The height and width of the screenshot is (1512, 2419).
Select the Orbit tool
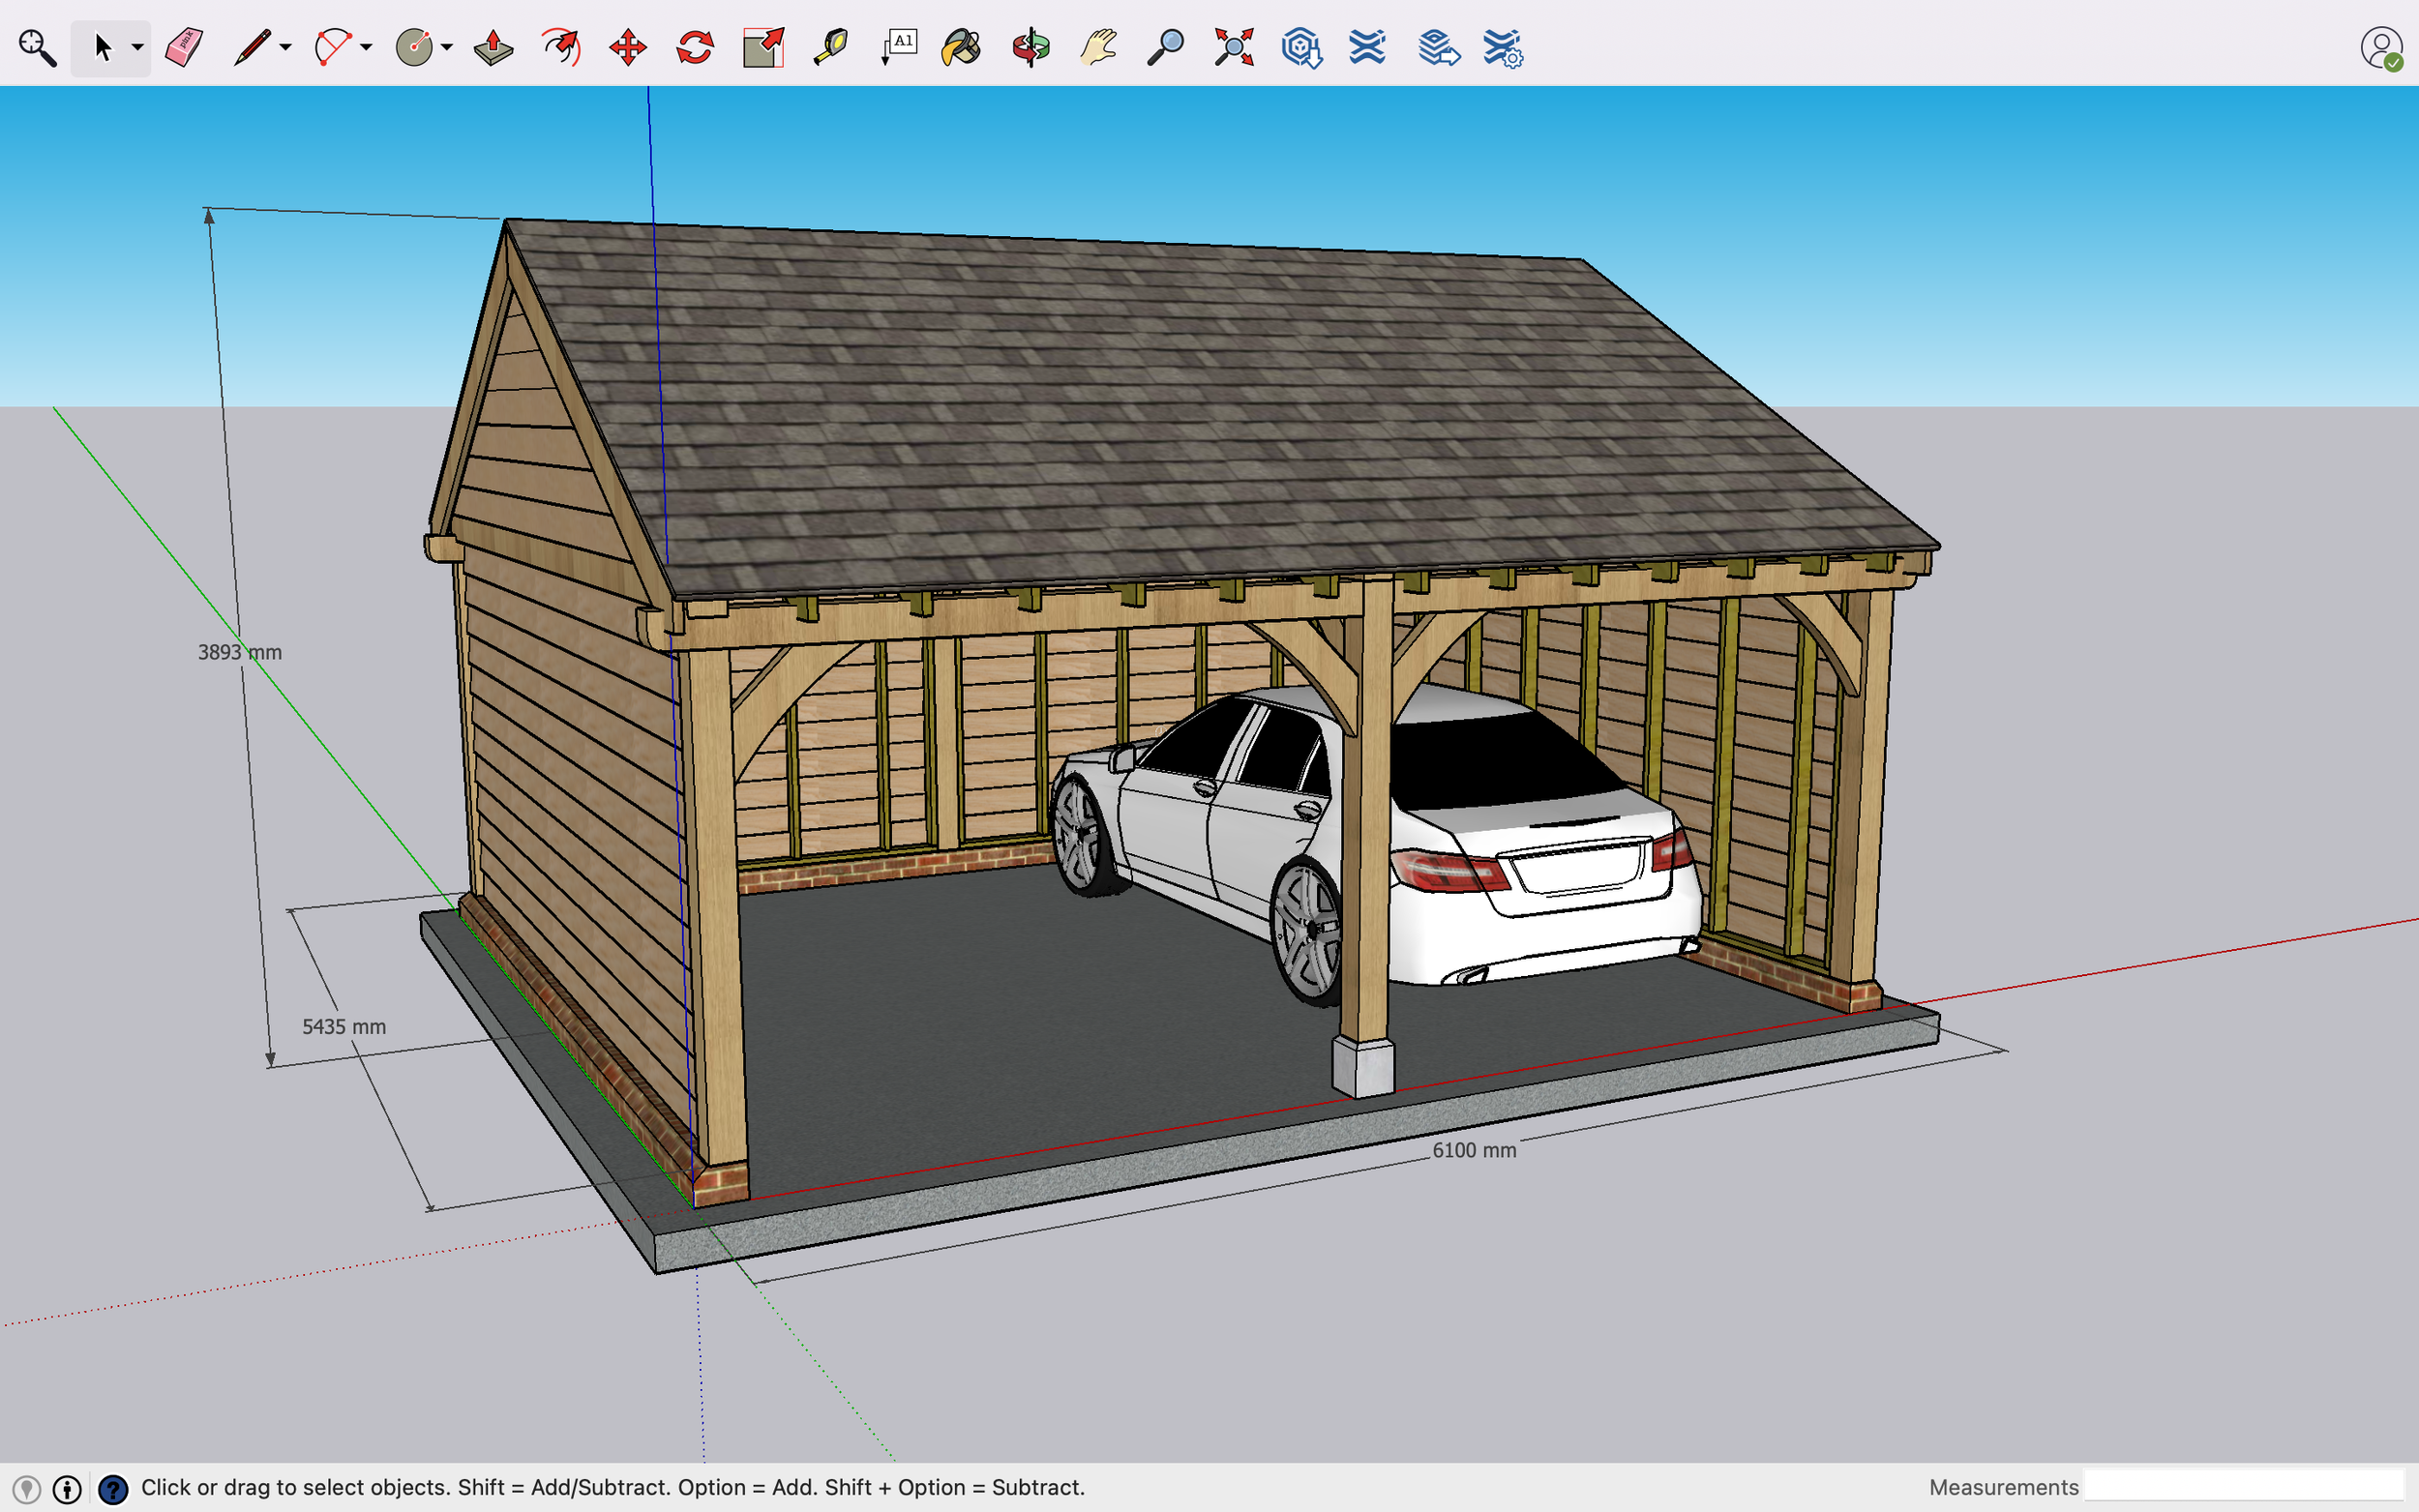(x=1031, y=47)
